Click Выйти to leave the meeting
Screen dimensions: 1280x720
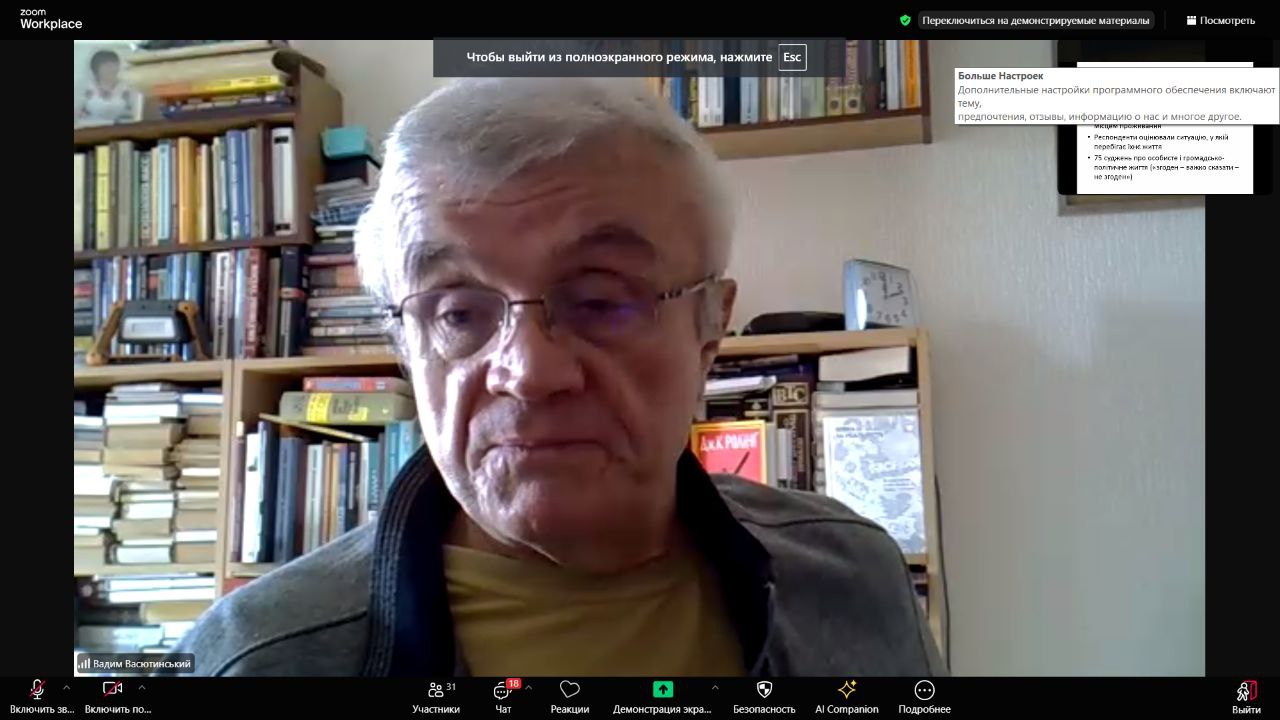(x=1246, y=695)
